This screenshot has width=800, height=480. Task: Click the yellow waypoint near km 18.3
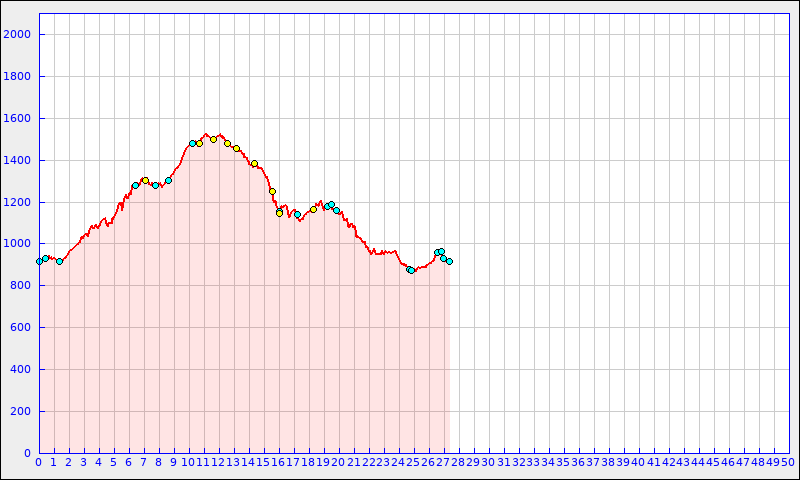(313, 209)
